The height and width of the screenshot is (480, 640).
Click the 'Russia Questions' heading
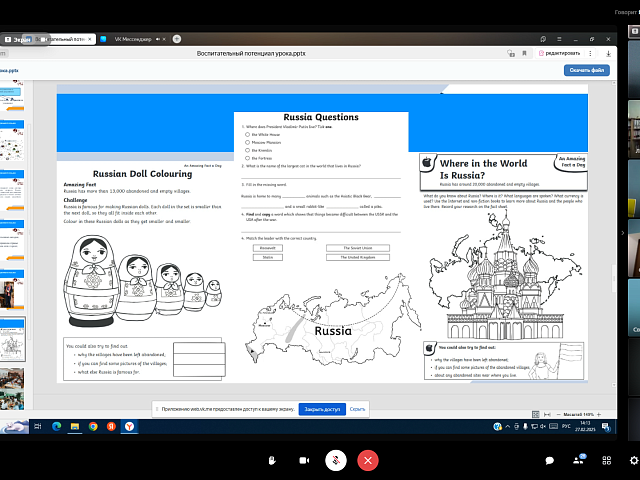point(321,117)
